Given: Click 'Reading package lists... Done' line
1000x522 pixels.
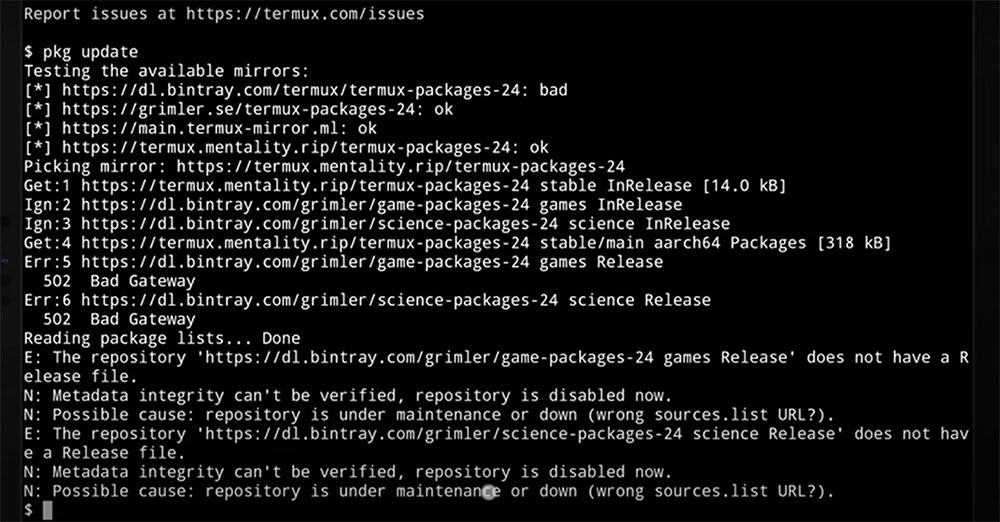Looking at the screenshot, I should (x=162, y=339).
